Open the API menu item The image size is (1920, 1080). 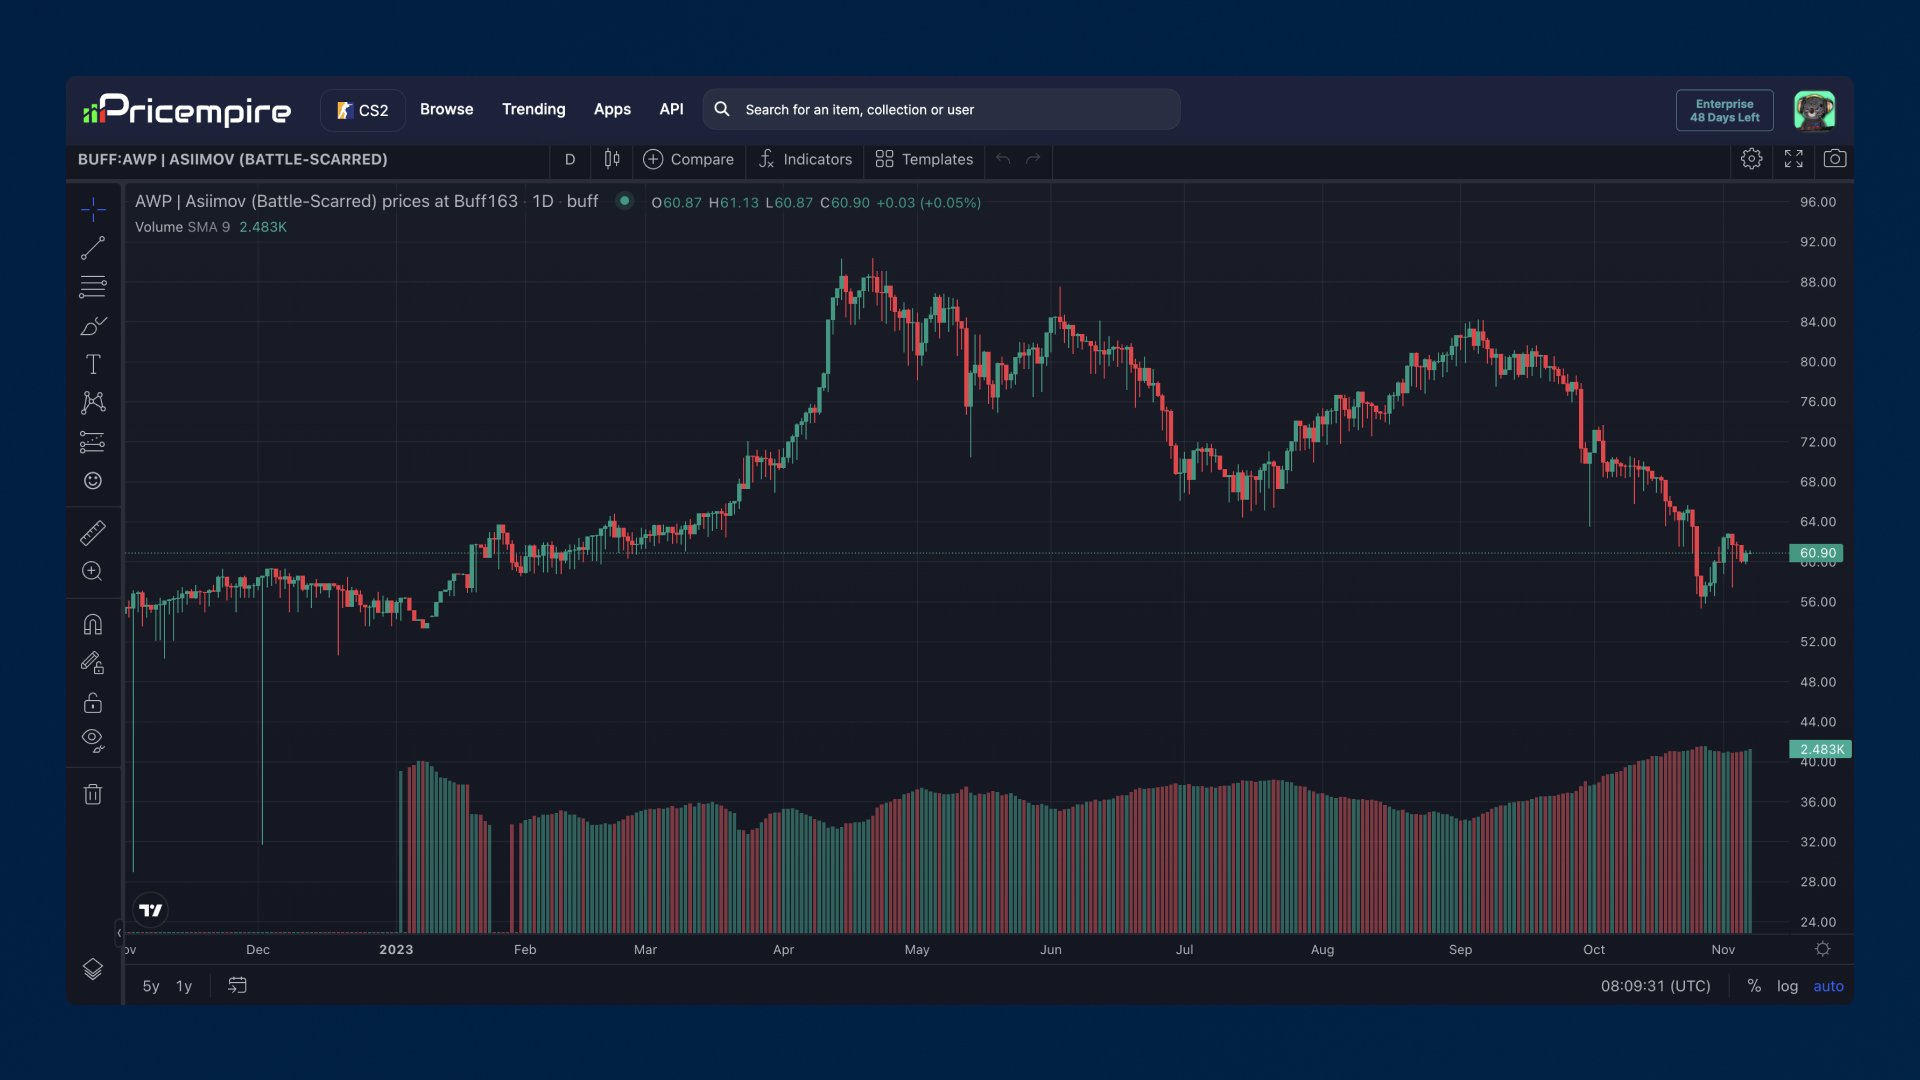[x=671, y=109]
